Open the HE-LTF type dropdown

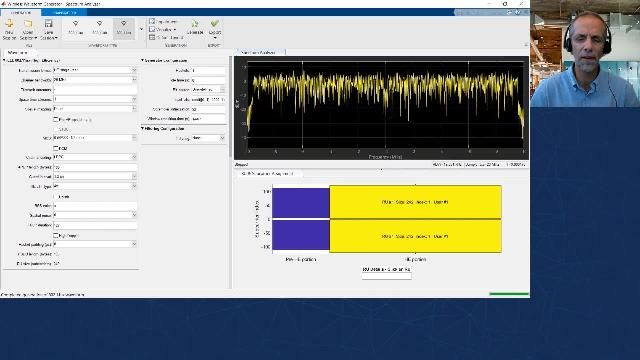click(x=134, y=186)
